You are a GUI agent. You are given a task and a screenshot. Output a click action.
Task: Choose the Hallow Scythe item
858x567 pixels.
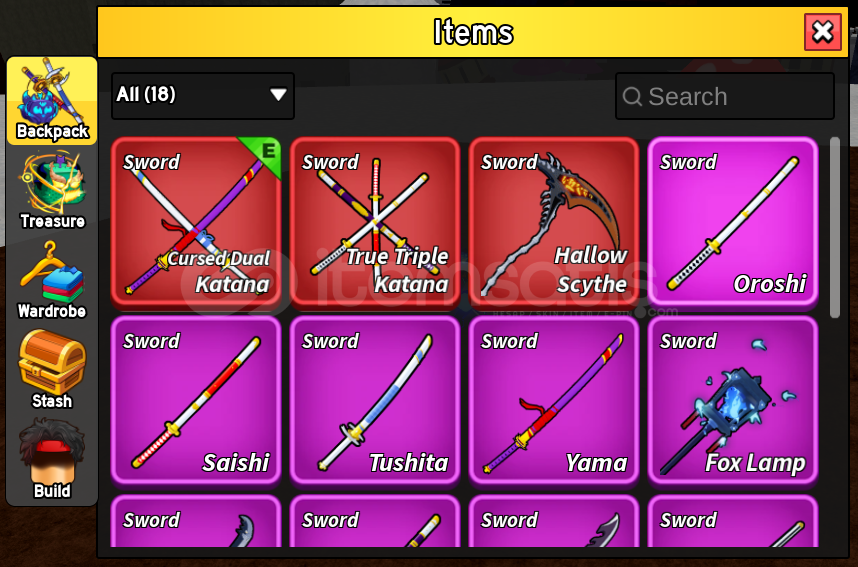pos(554,221)
